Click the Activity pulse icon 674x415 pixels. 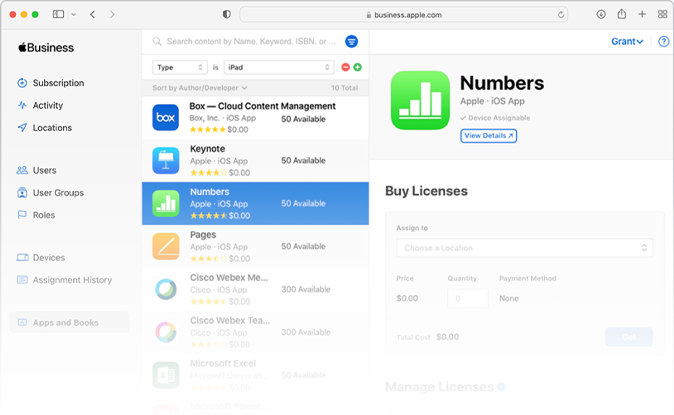pyautogui.click(x=22, y=105)
